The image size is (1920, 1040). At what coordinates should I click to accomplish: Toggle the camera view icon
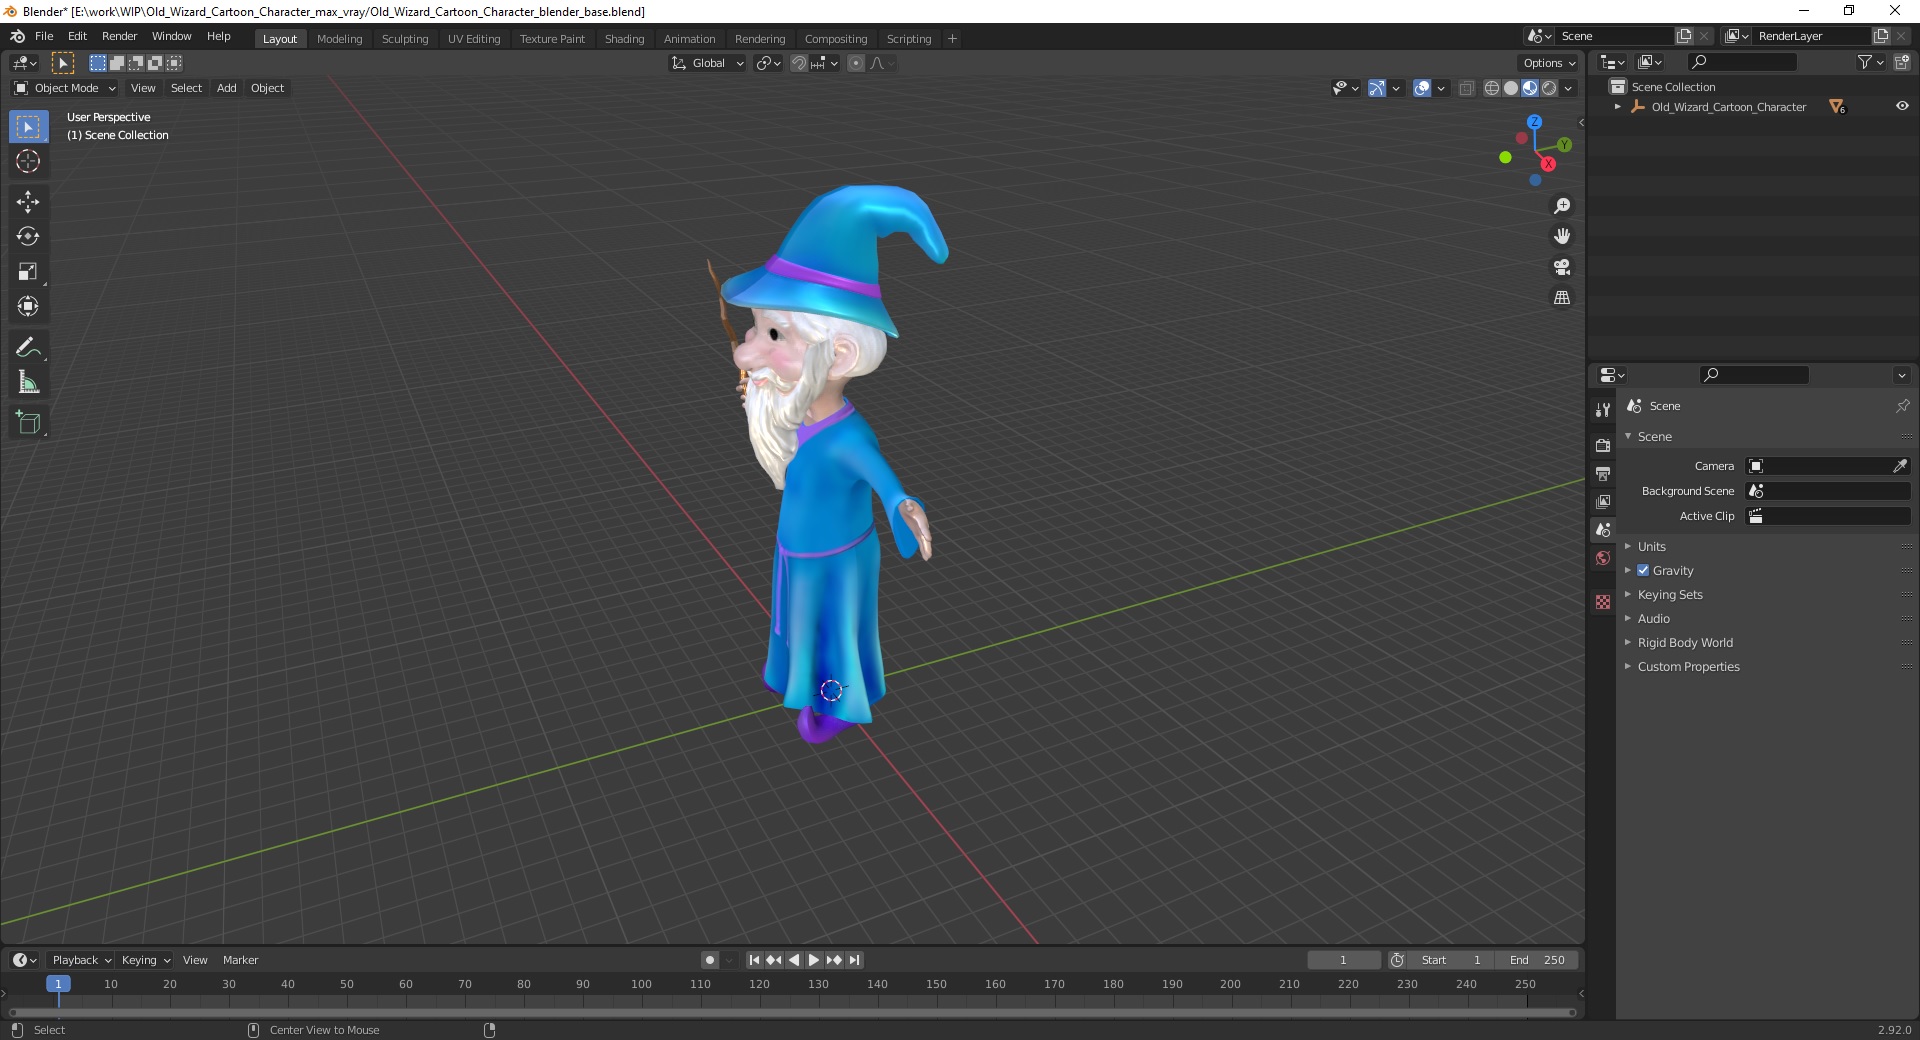pos(1561,267)
